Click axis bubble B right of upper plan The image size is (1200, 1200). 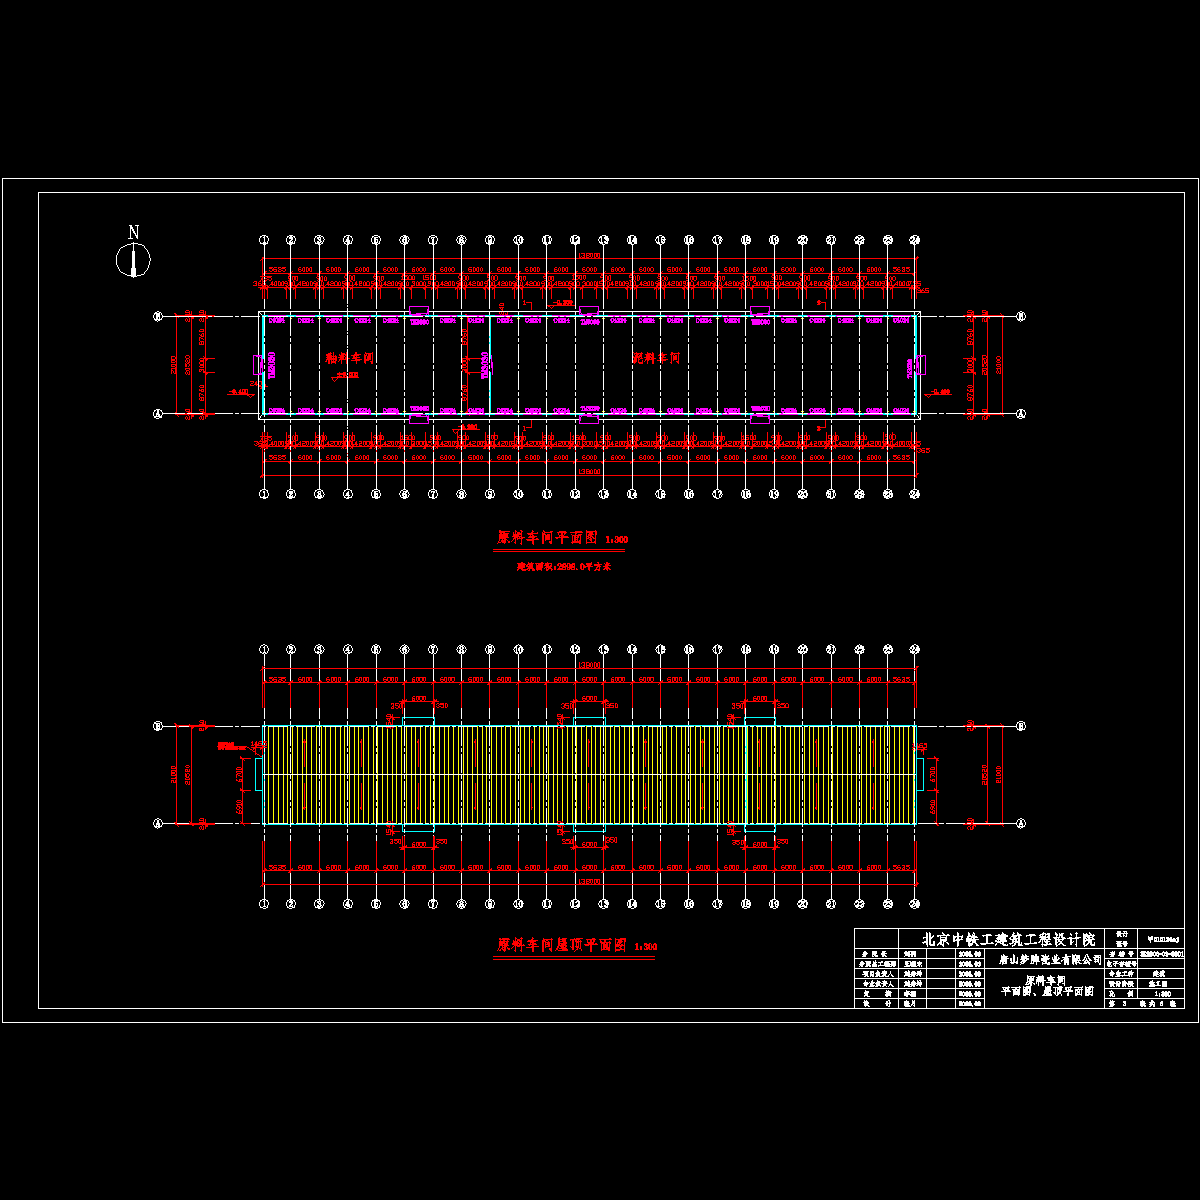point(1021,317)
